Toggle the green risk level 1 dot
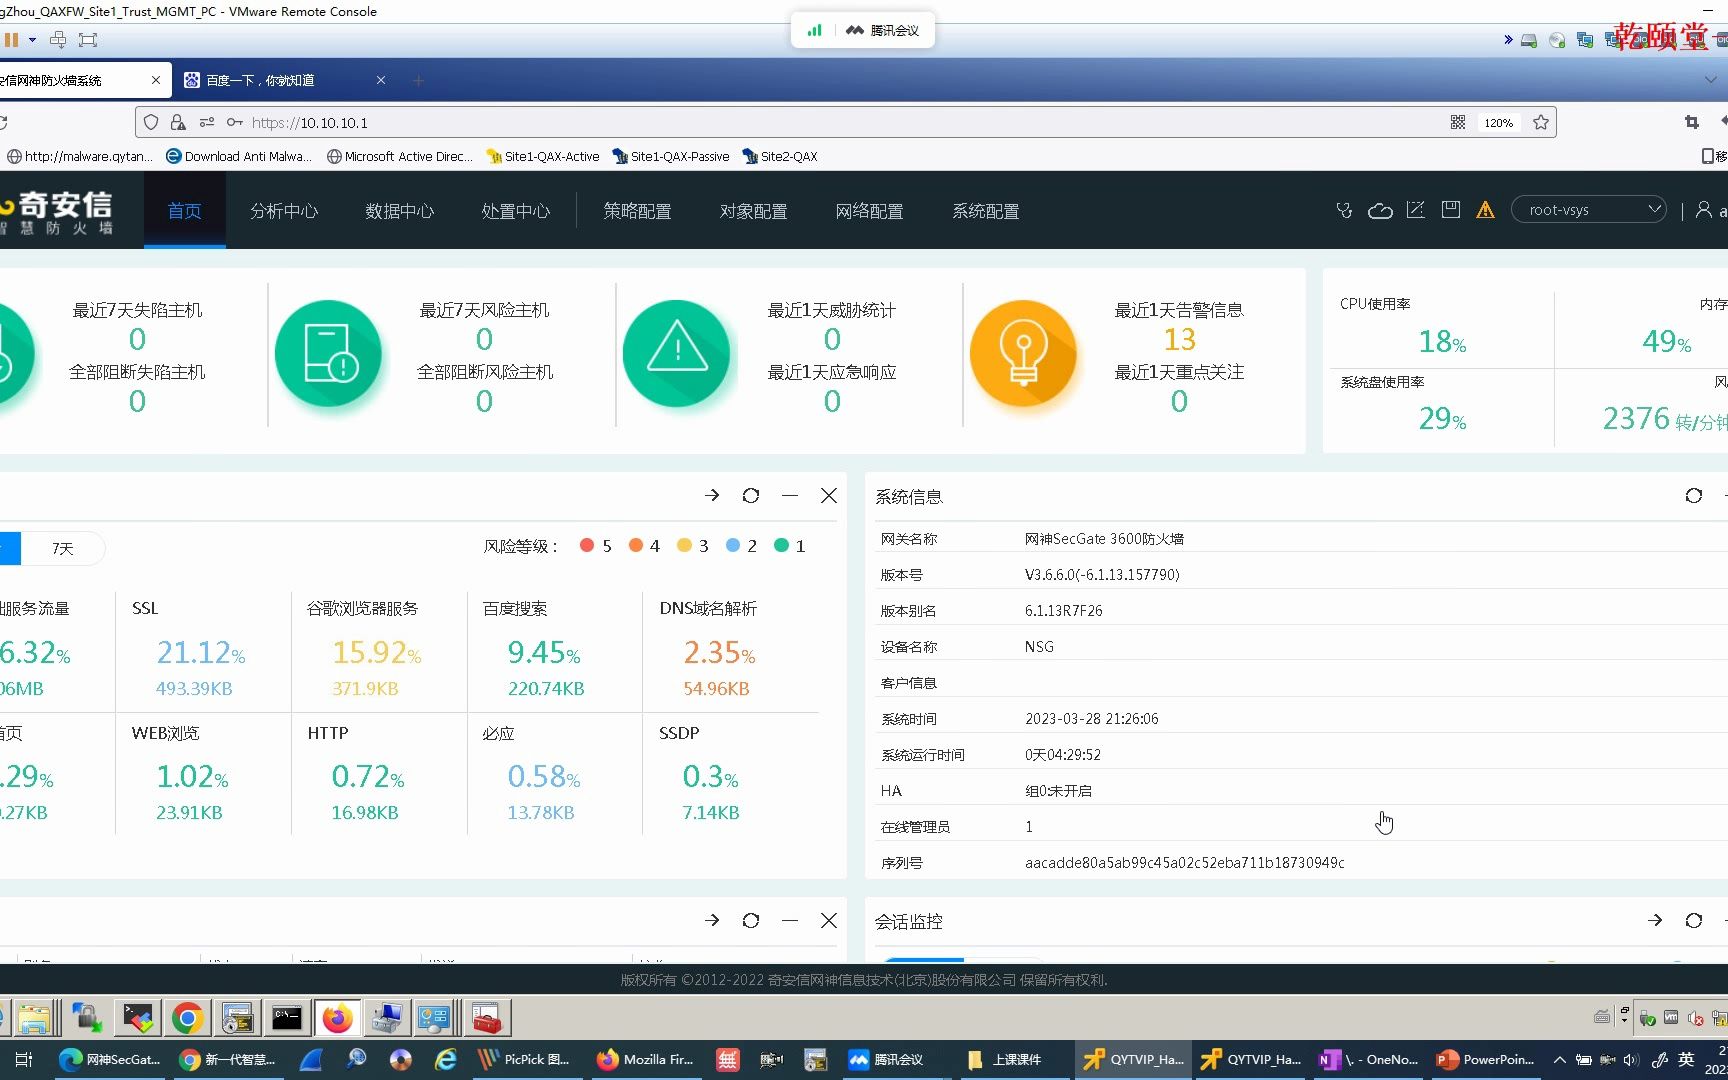Screen dimensions: 1728x1080 click(783, 545)
